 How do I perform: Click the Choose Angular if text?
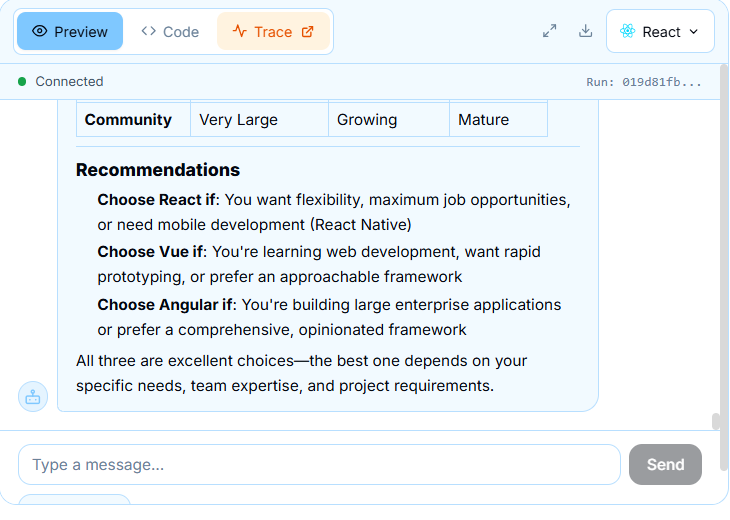pos(167,305)
